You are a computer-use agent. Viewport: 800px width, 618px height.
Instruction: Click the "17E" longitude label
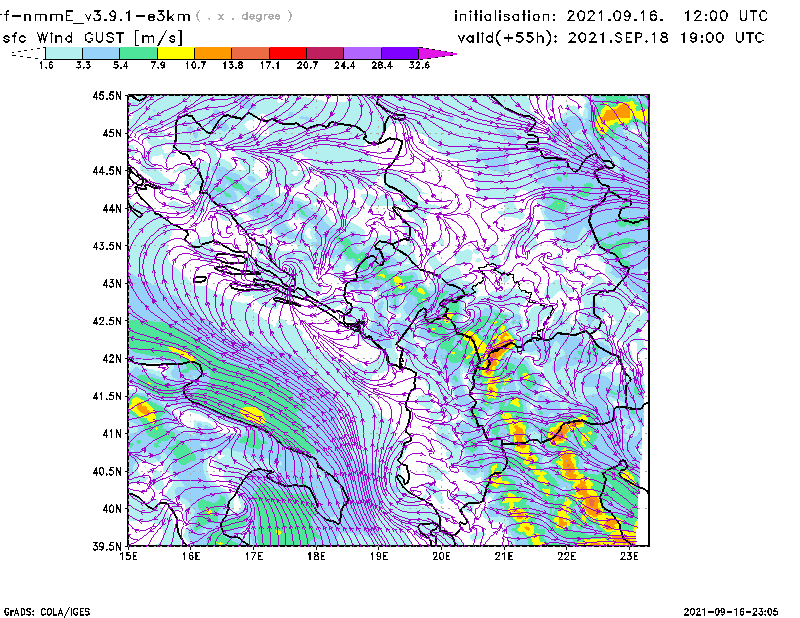click(x=254, y=556)
